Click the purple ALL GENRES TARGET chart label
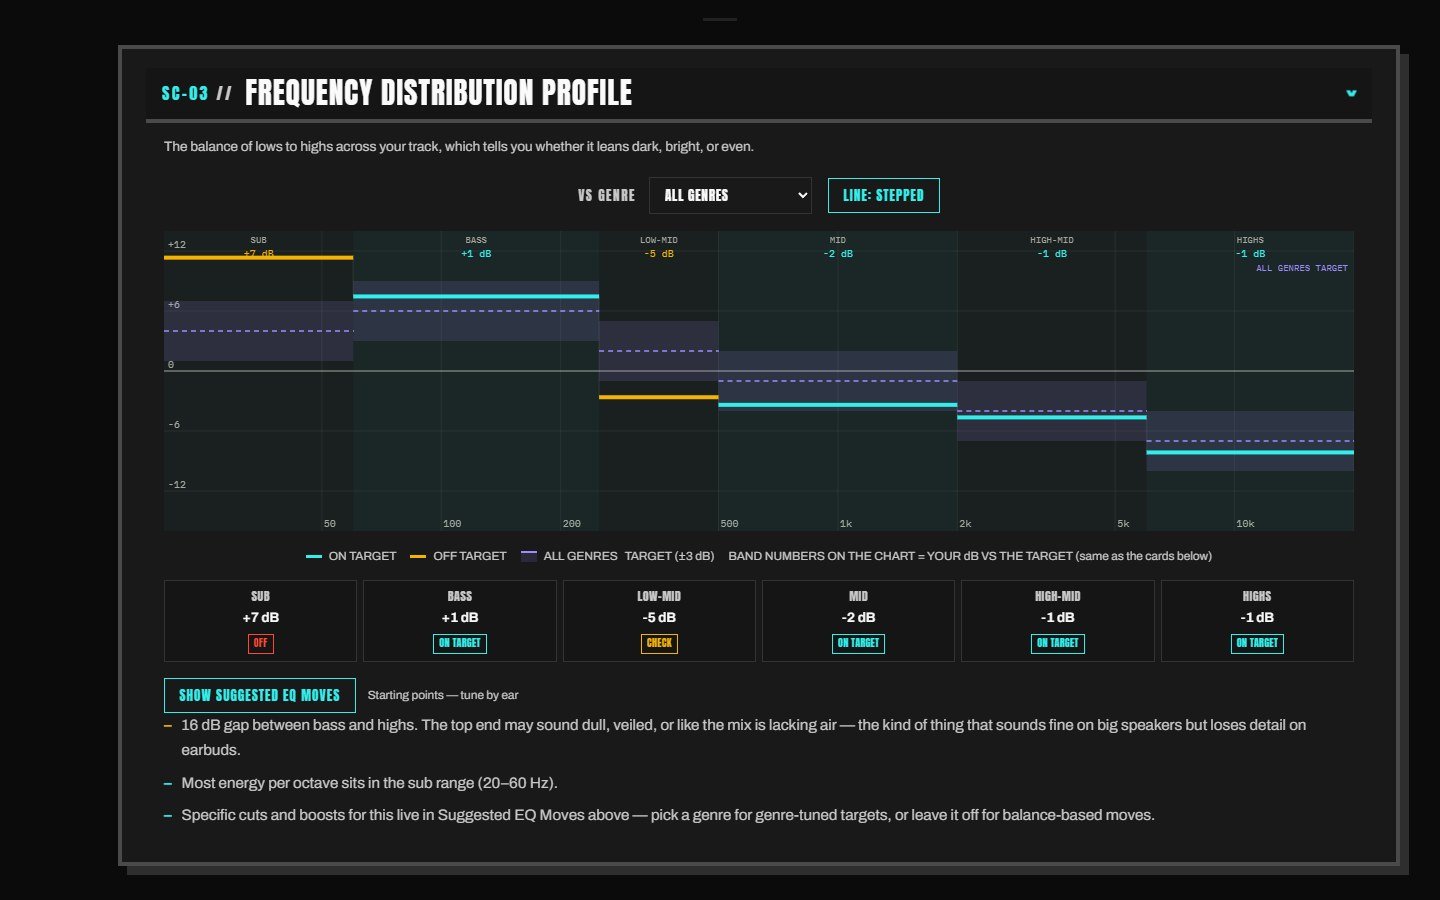This screenshot has height=900, width=1440. point(1302,268)
